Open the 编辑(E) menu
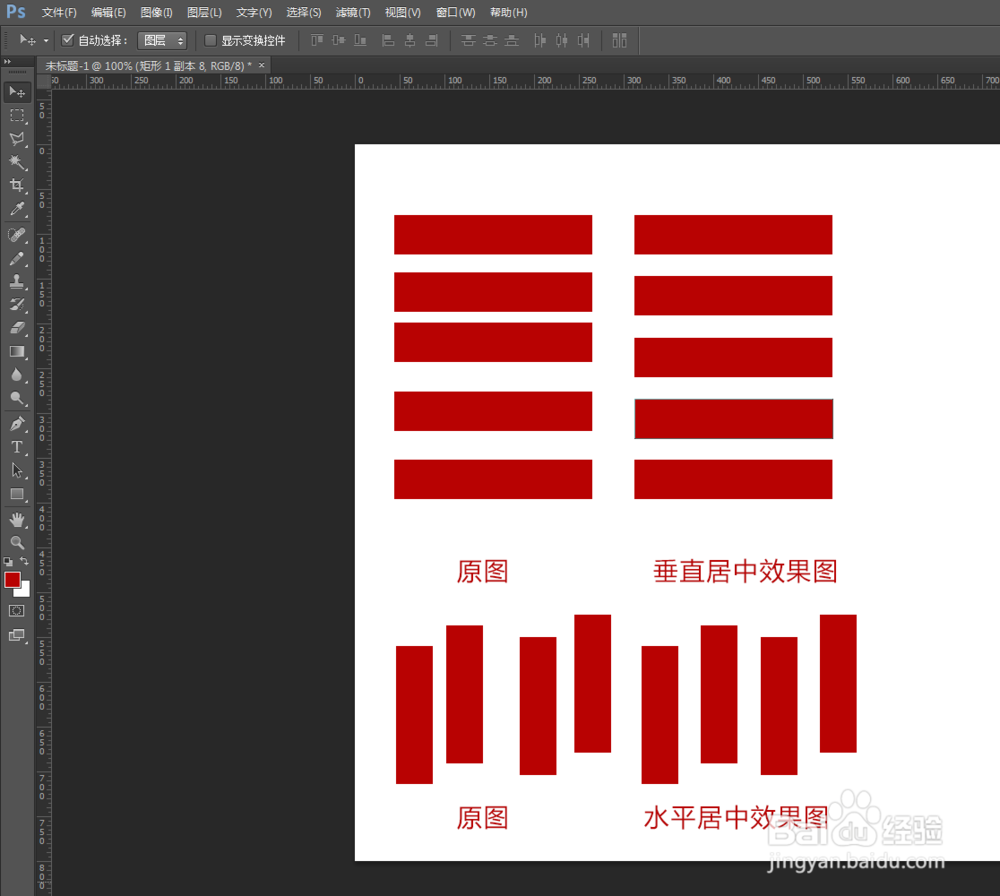Screen dimensions: 1000x896 pos(108,13)
